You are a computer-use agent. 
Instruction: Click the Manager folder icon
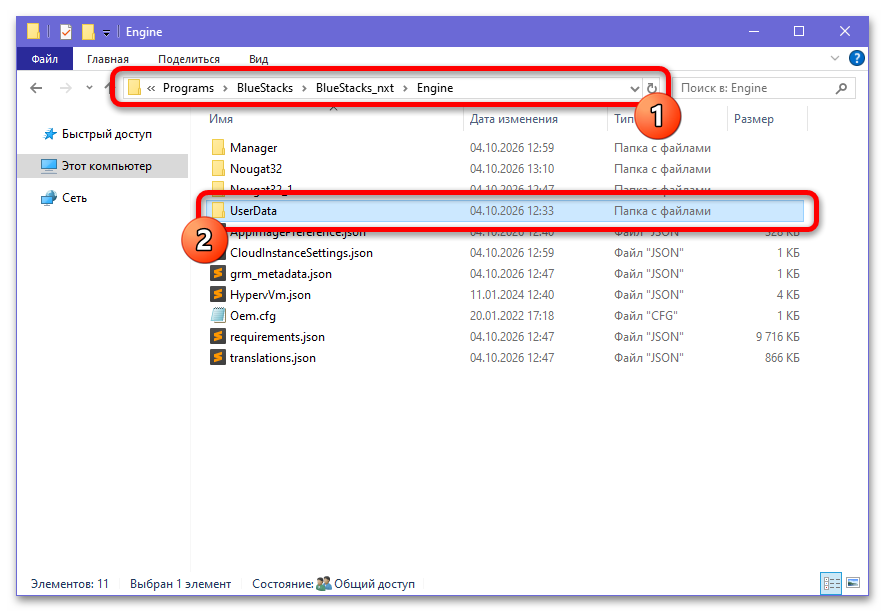coord(218,147)
